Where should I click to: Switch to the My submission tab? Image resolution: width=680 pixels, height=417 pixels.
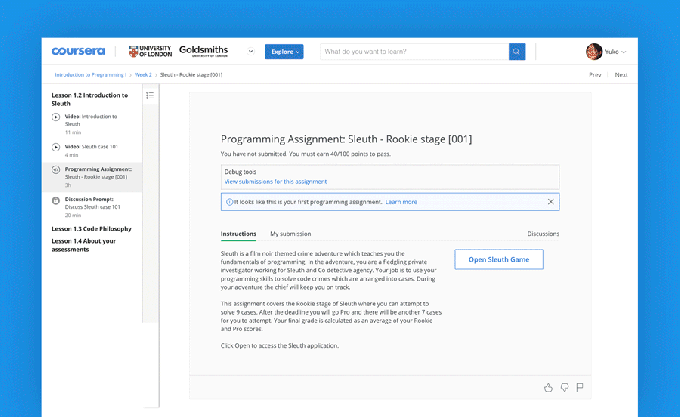point(289,233)
